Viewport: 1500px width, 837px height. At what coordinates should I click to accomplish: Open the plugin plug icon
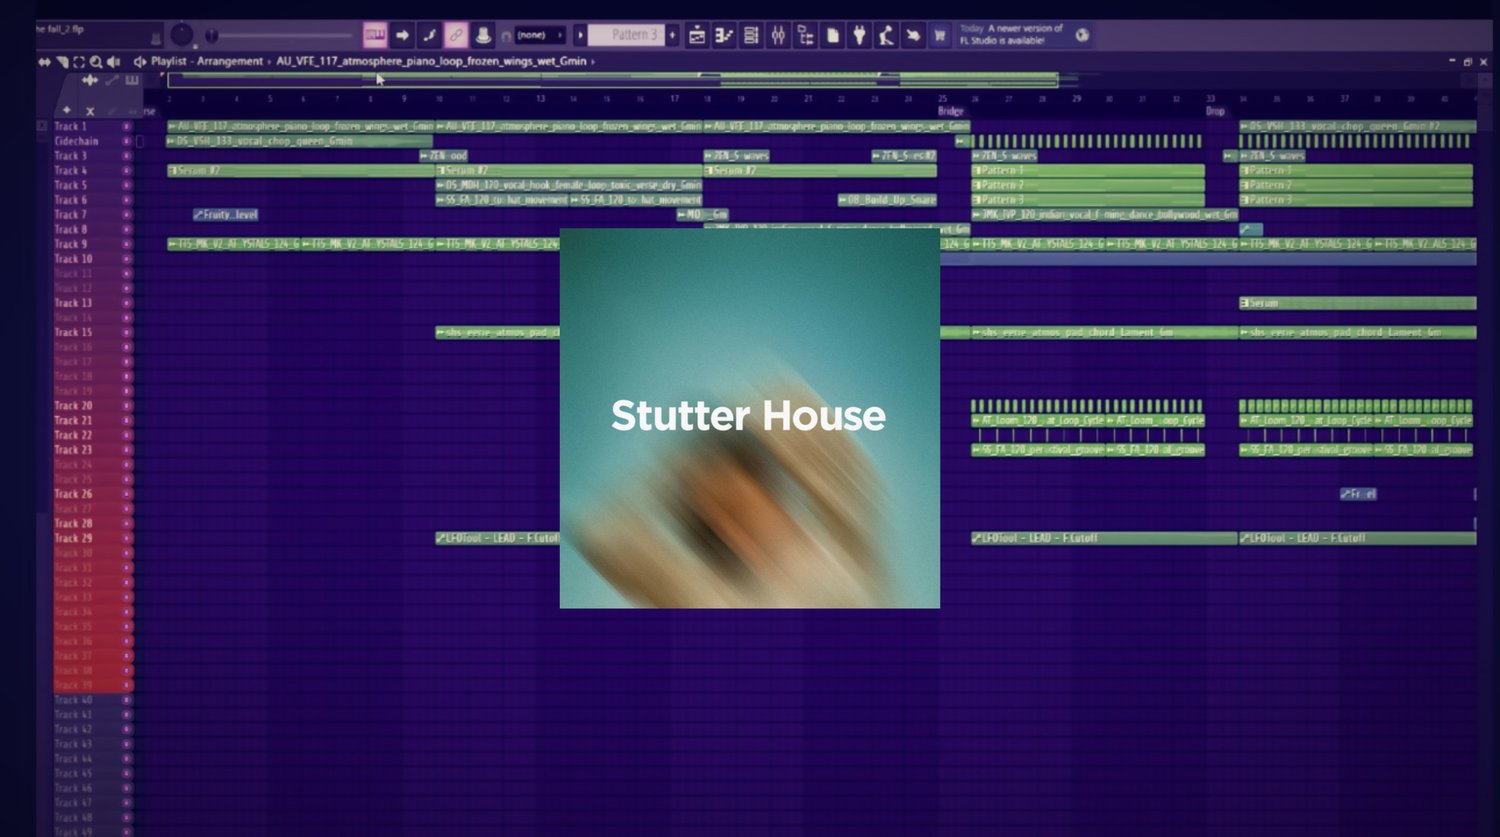859,35
